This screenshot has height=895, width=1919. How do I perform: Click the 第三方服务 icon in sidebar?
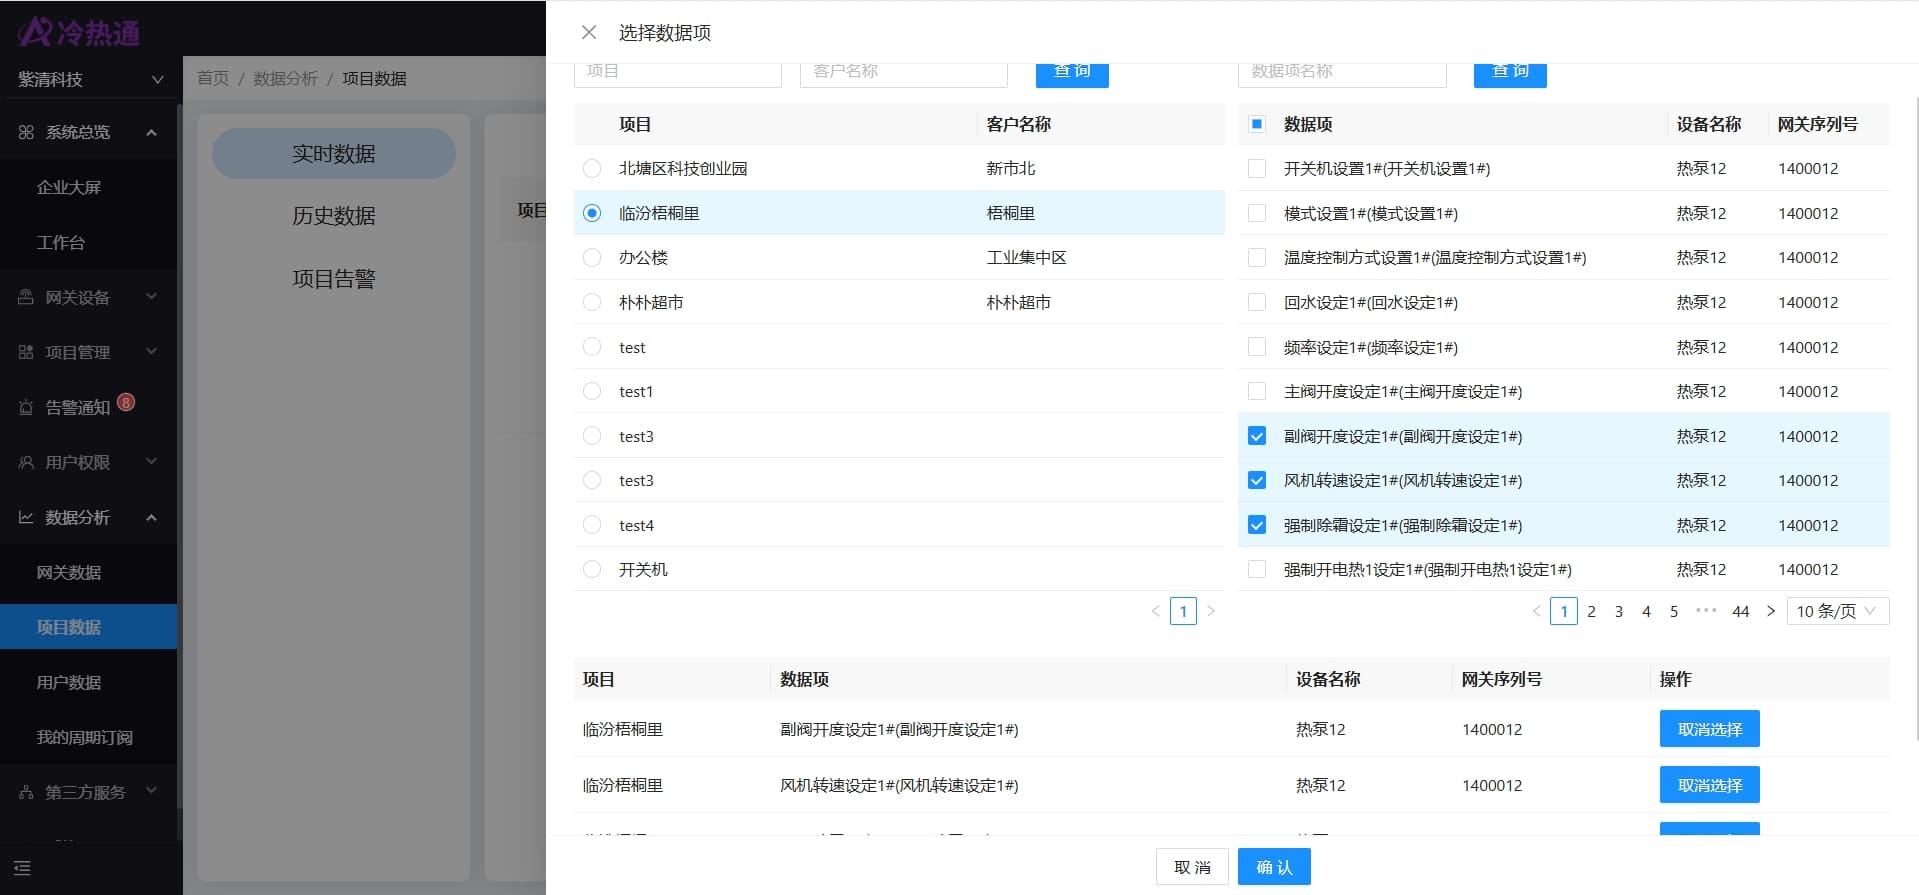pyautogui.click(x=26, y=792)
